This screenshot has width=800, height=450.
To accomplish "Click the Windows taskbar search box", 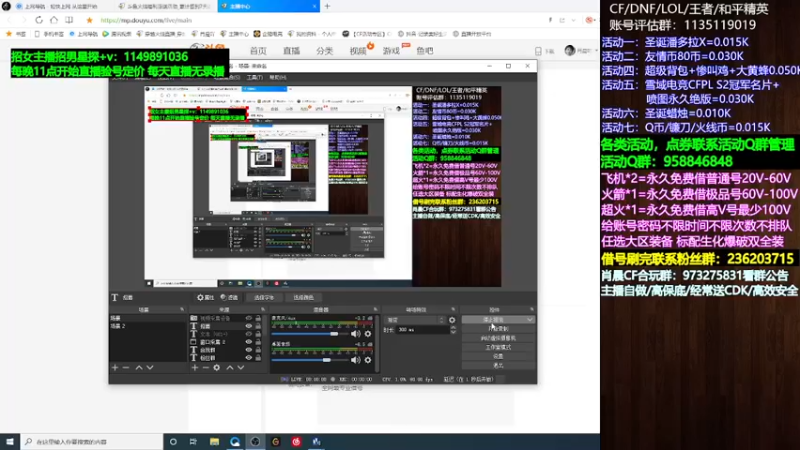I will tap(91, 441).
